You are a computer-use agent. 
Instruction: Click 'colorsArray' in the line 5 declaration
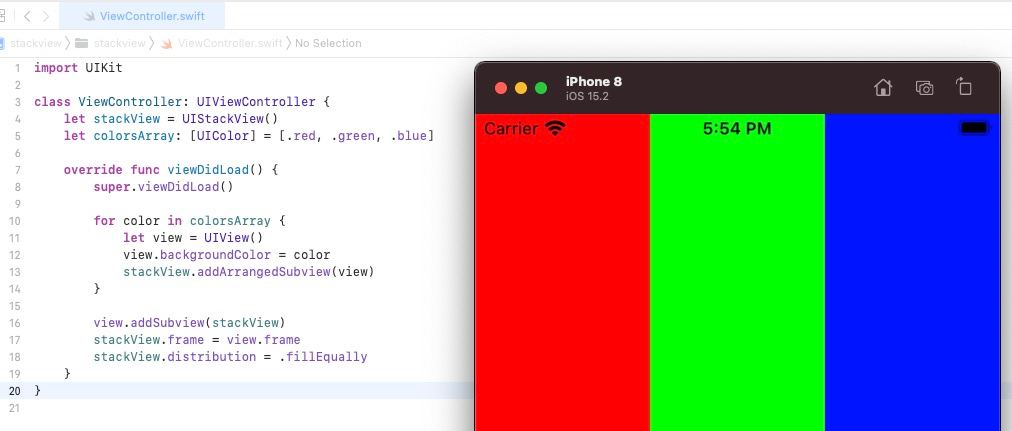134,136
